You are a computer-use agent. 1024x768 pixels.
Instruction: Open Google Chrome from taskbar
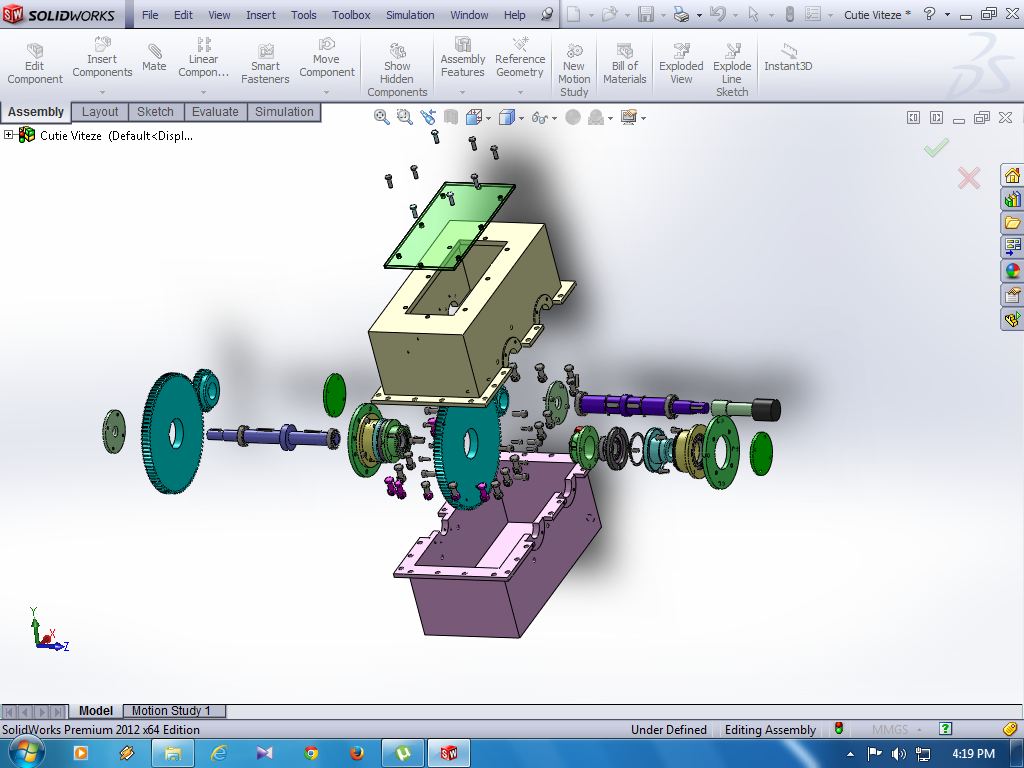coord(311,753)
